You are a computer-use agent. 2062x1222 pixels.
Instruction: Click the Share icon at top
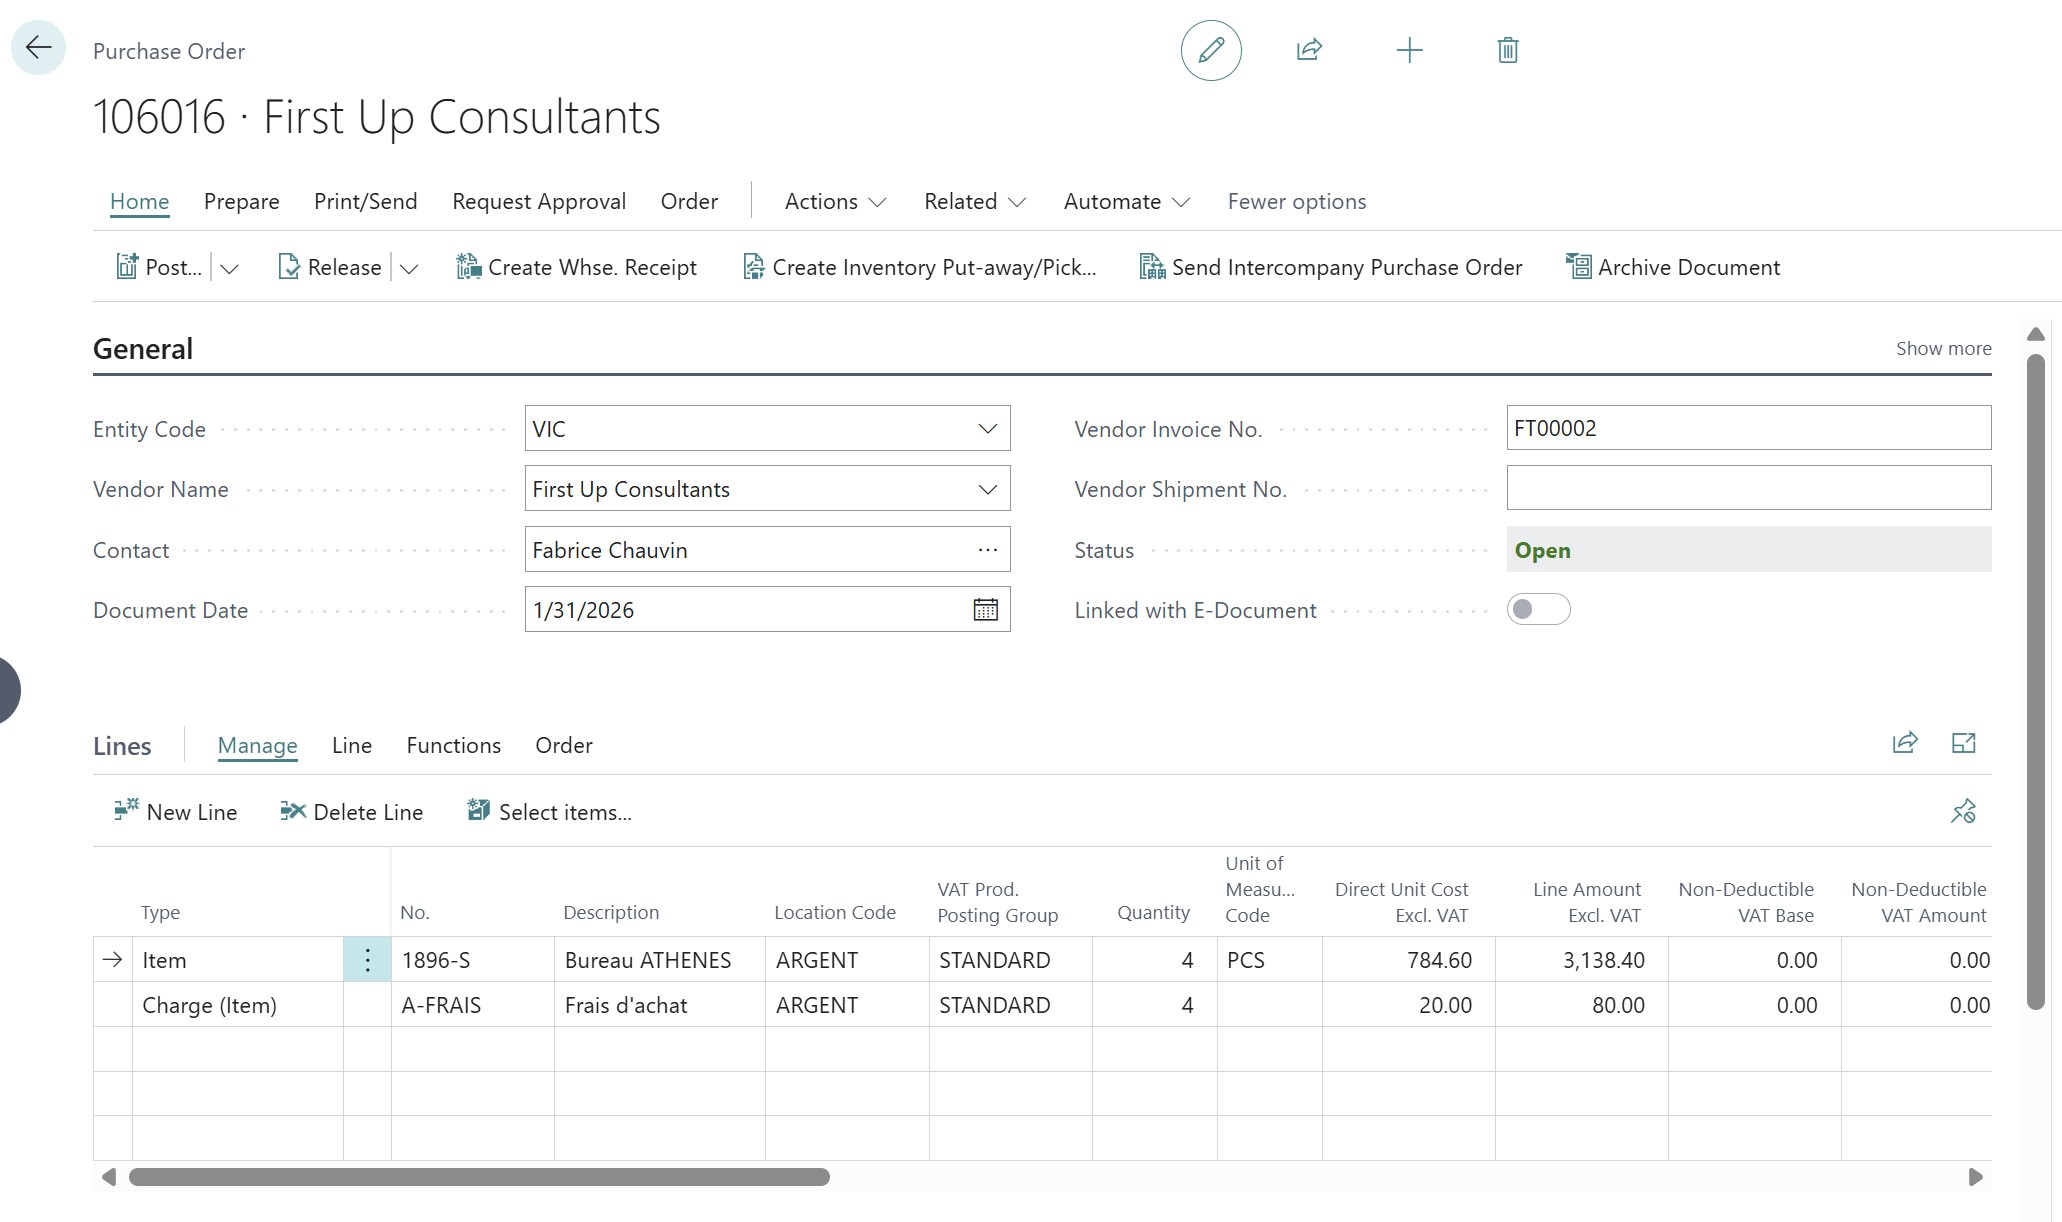[x=1310, y=50]
